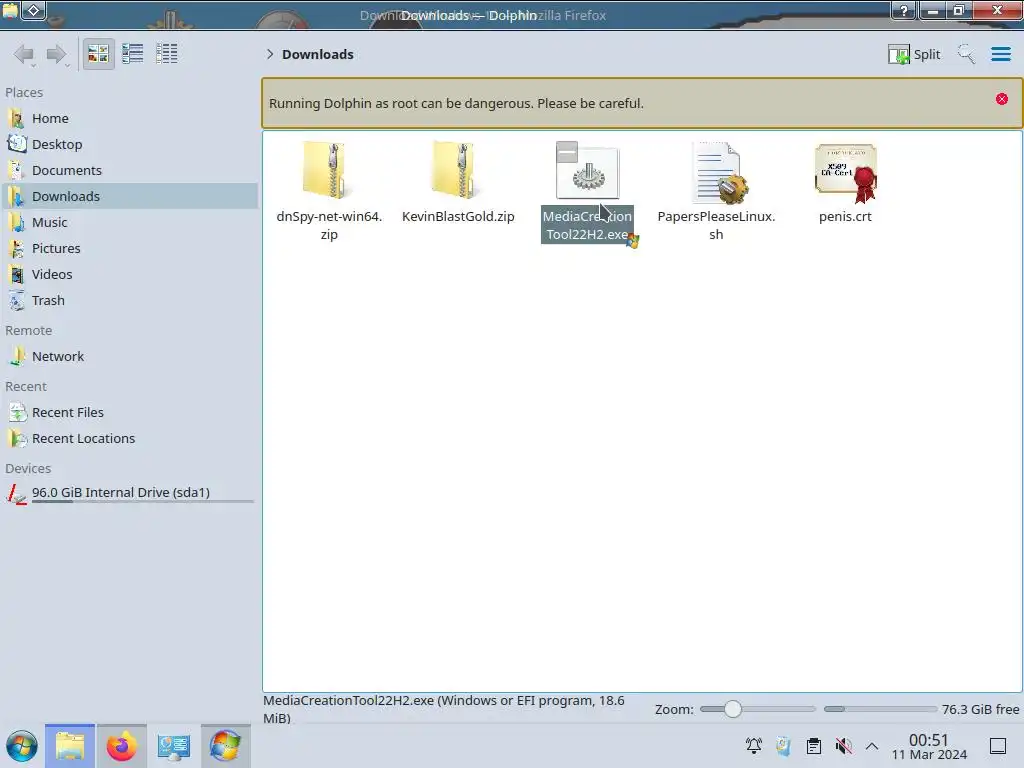The height and width of the screenshot is (768, 1024).
Task: Split the Dolphin view
Action: (x=914, y=54)
